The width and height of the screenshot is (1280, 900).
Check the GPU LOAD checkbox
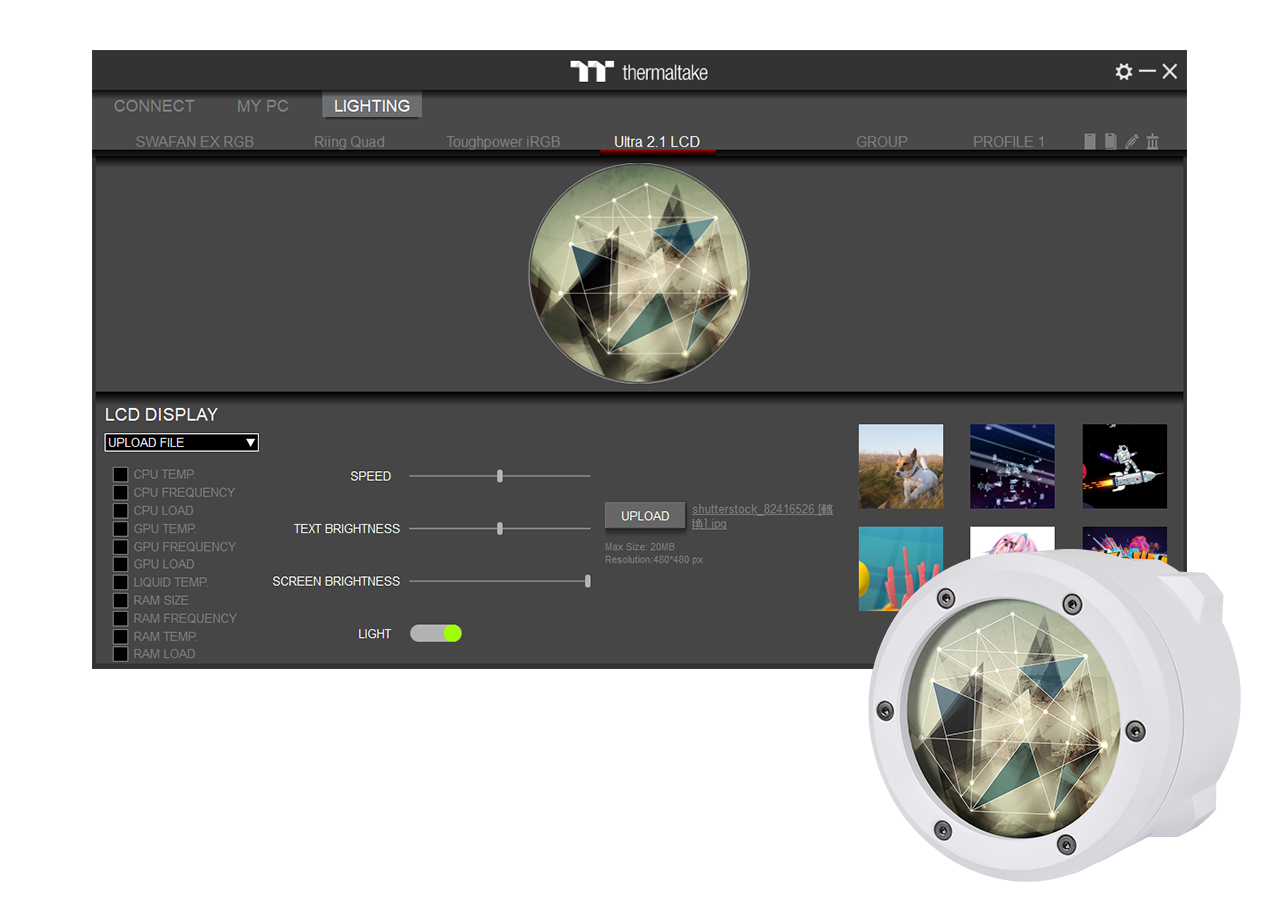click(120, 565)
